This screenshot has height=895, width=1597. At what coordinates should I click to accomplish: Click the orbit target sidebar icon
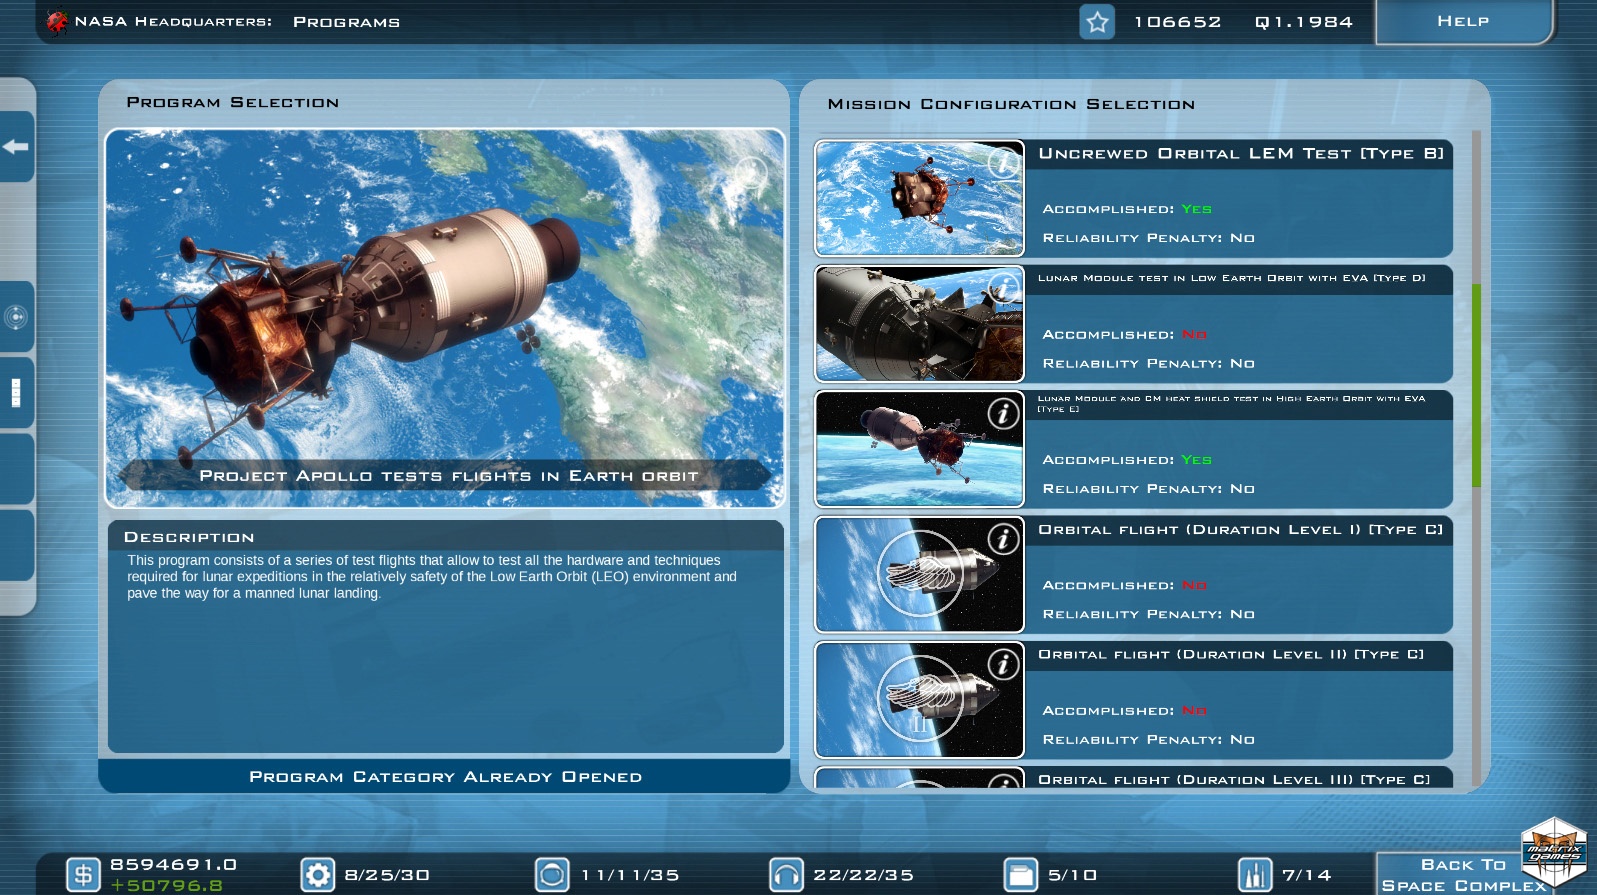click(15, 318)
